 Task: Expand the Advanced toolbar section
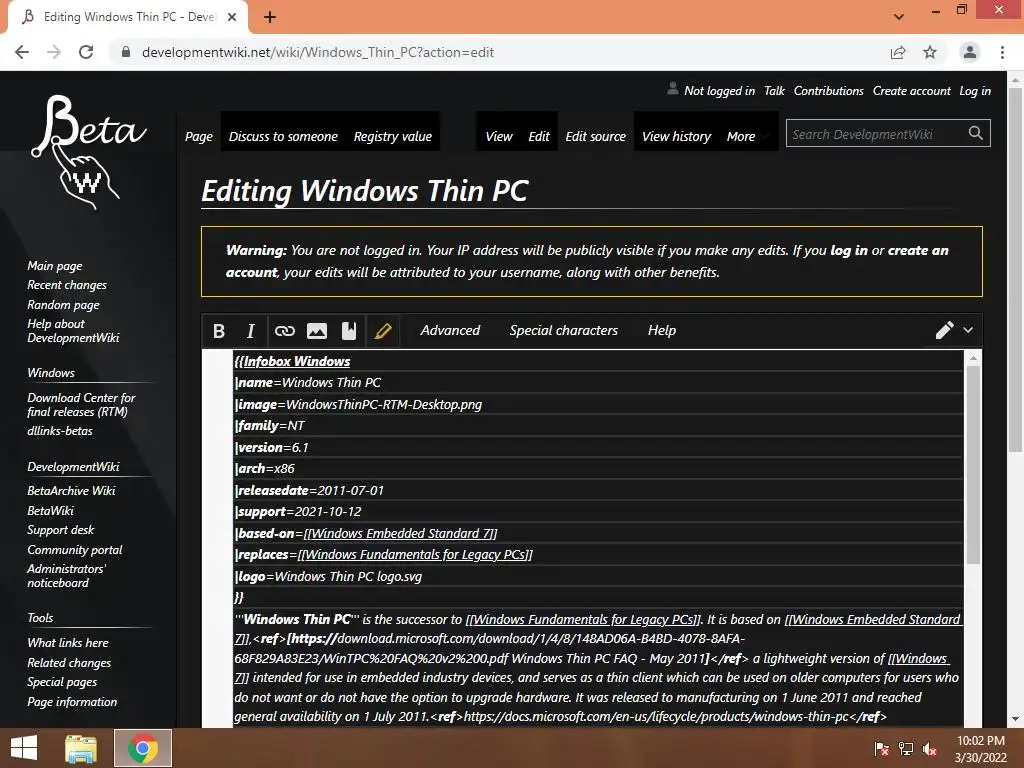450,330
